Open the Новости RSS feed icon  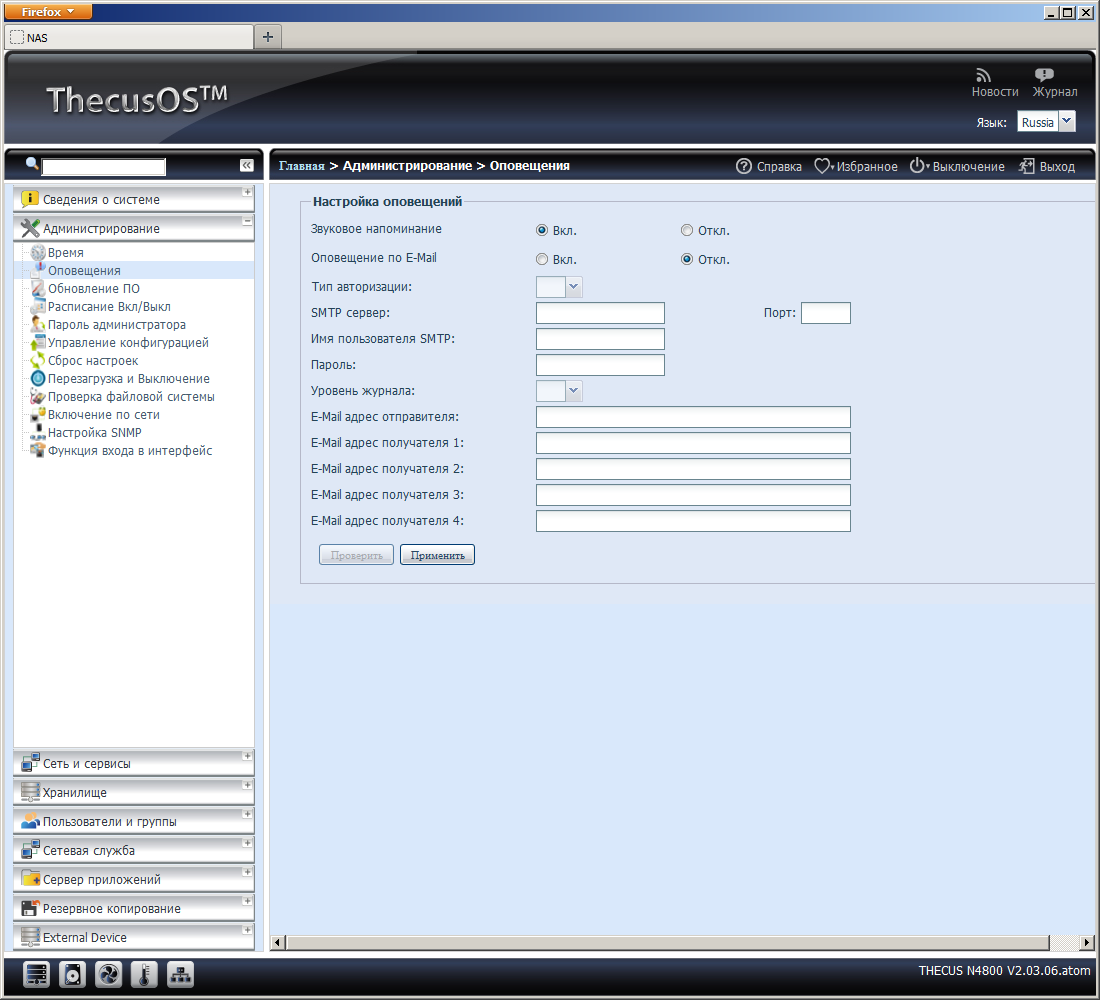point(983,75)
